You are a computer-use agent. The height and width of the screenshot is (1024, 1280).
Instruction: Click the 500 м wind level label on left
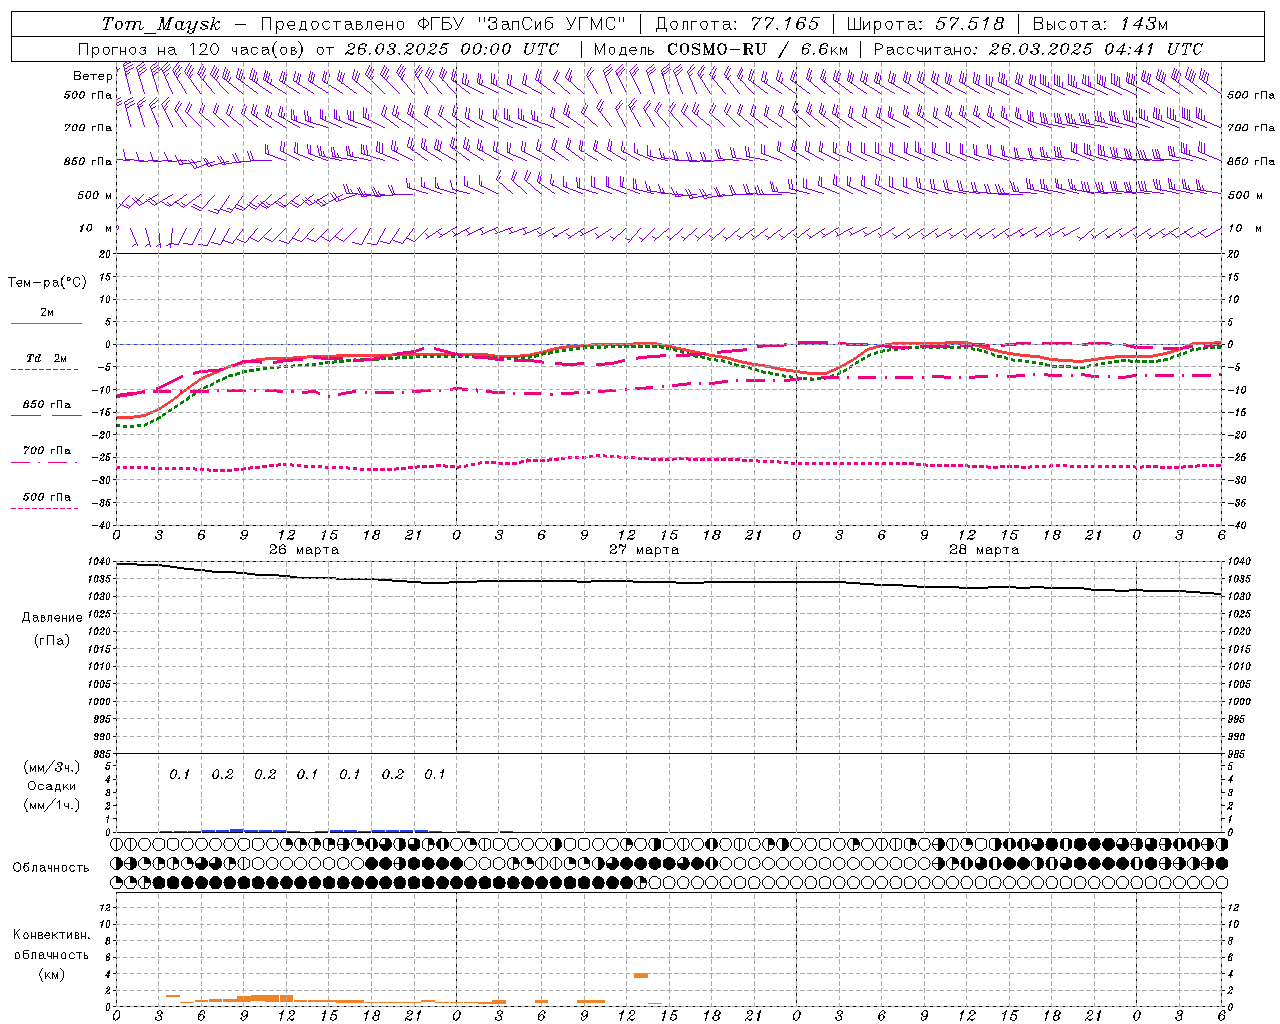click(x=95, y=196)
